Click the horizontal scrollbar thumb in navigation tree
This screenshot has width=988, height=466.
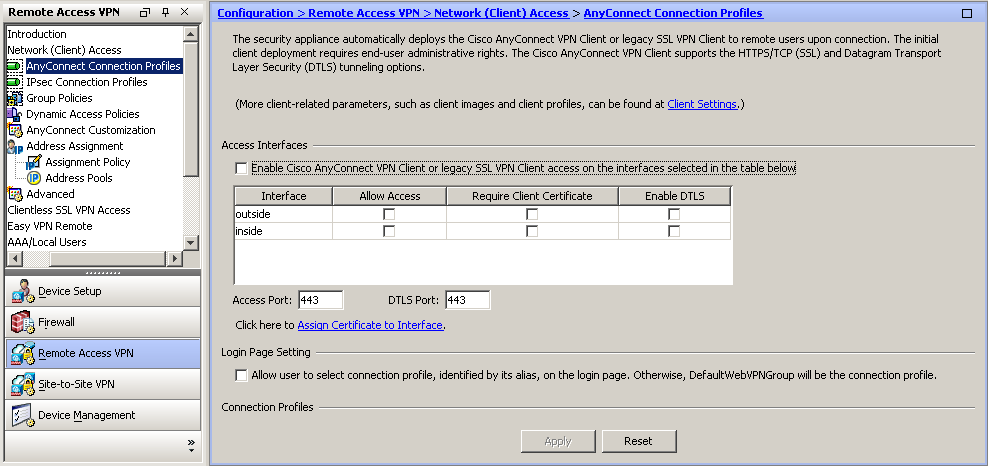coord(108,258)
